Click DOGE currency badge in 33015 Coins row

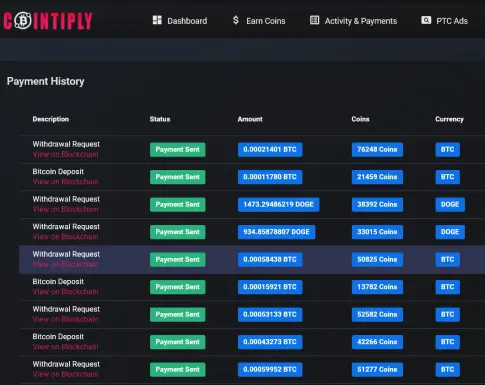[x=450, y=232]
